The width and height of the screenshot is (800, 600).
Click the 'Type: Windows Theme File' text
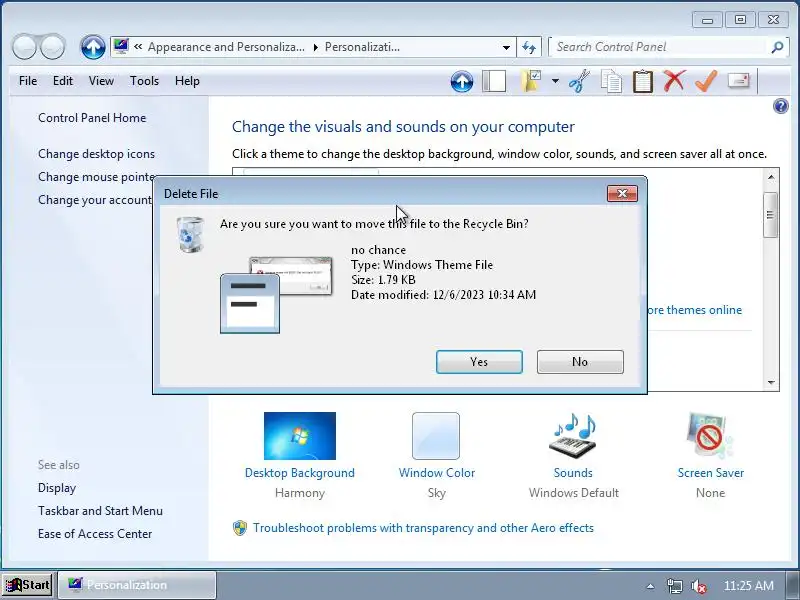[422, 265]
